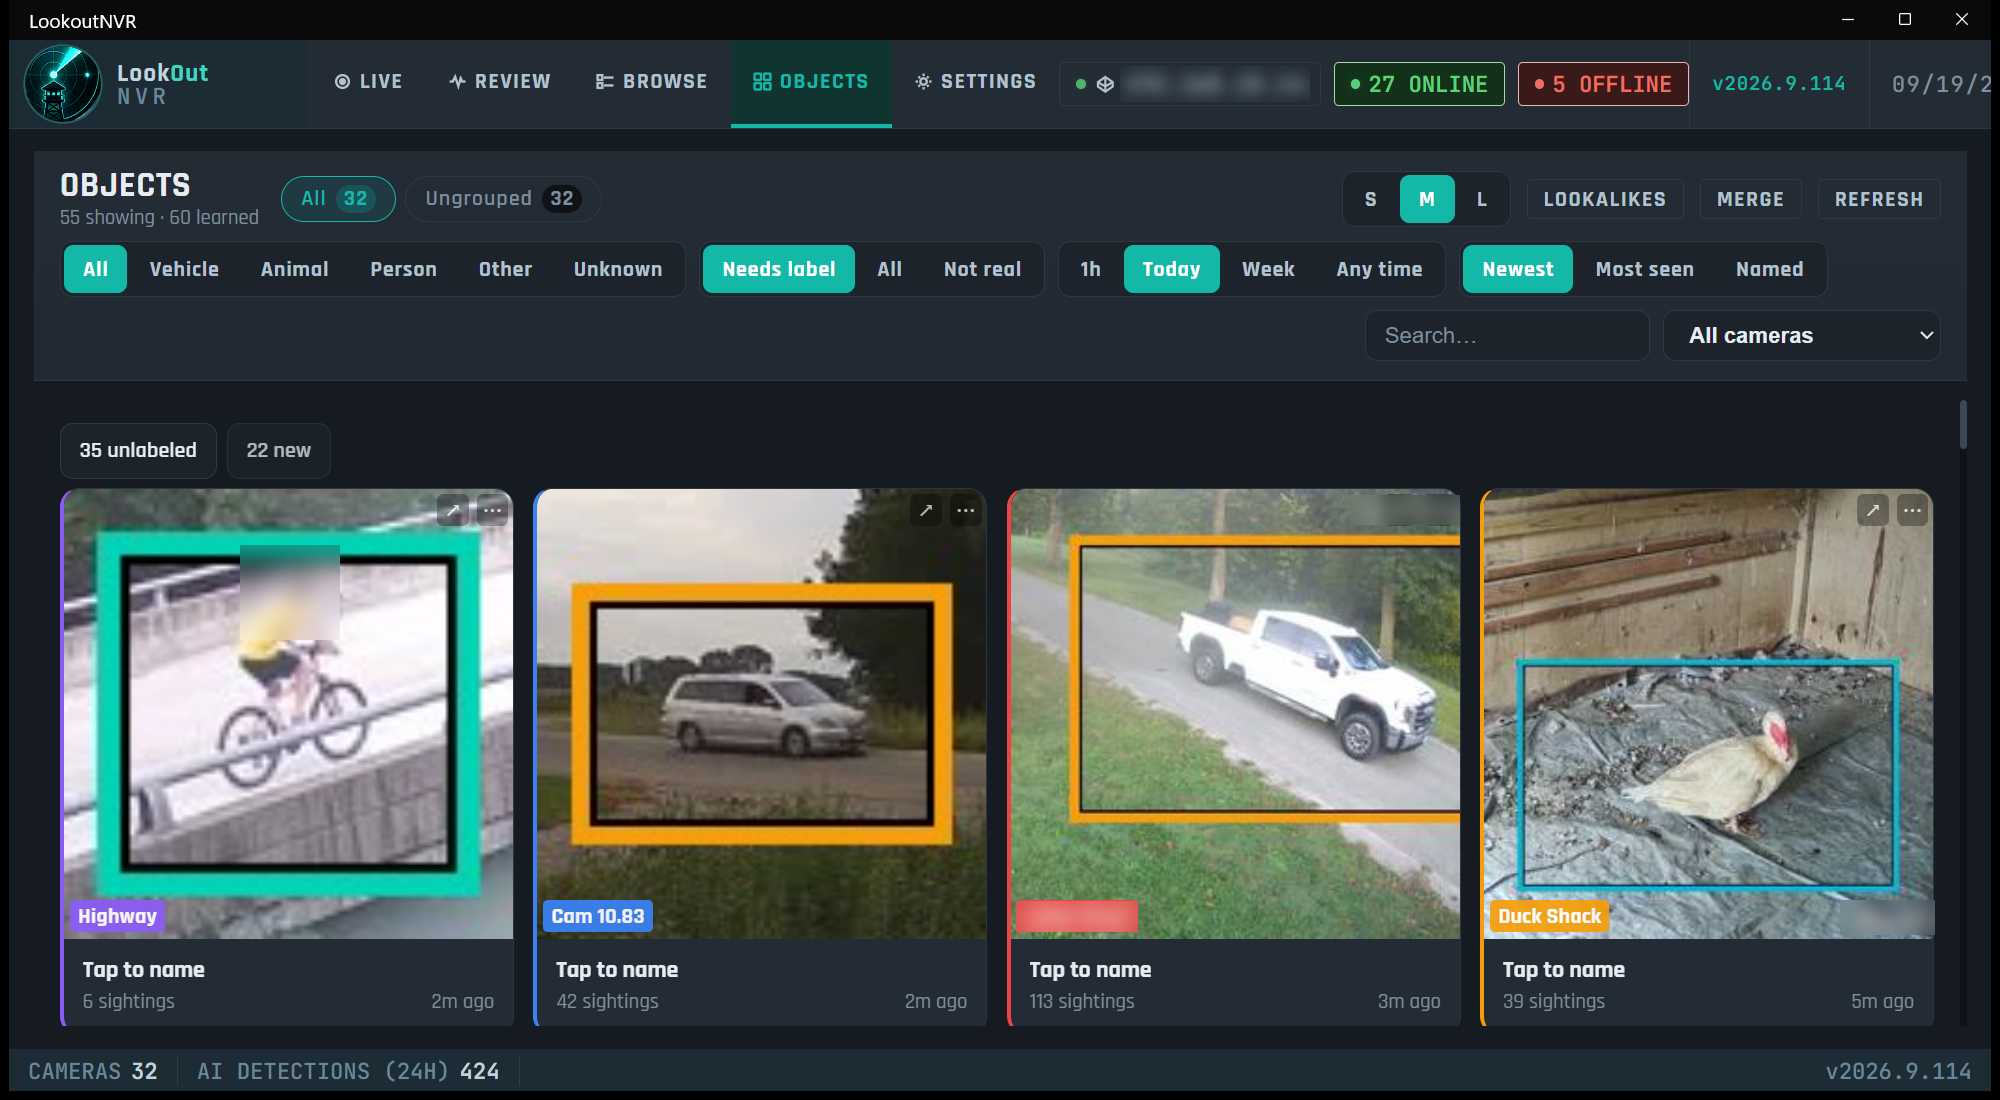Click the LookOut NVR lighthouse logo
This screenshot has height=1100, width=2000.
click(x=62, y=84)
